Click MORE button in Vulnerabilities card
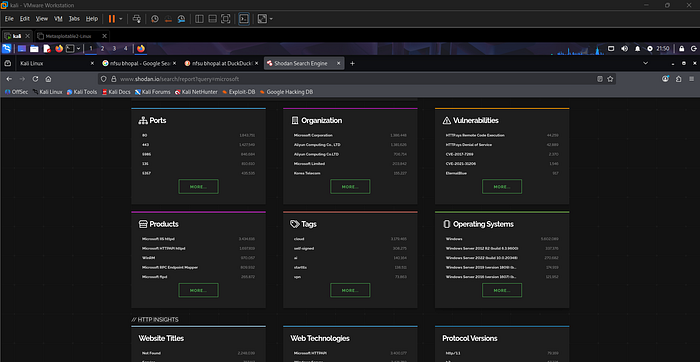Screen dimensions: 700x362 click(502, 187)
